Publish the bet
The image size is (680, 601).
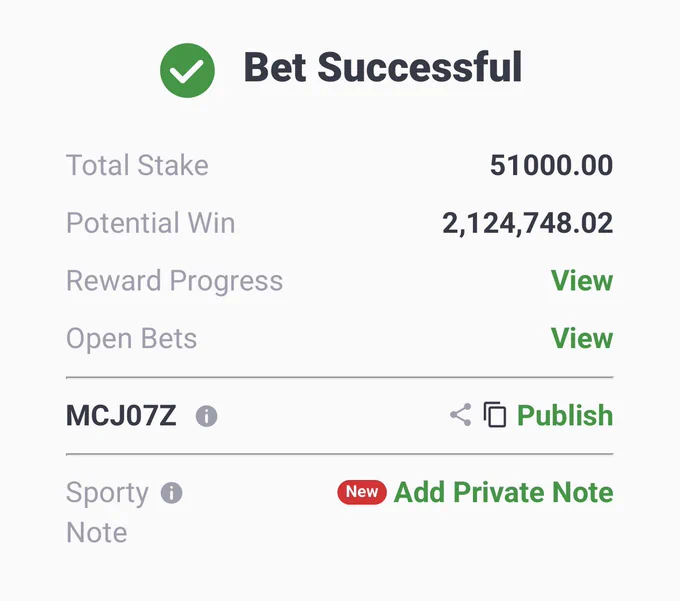565,415
